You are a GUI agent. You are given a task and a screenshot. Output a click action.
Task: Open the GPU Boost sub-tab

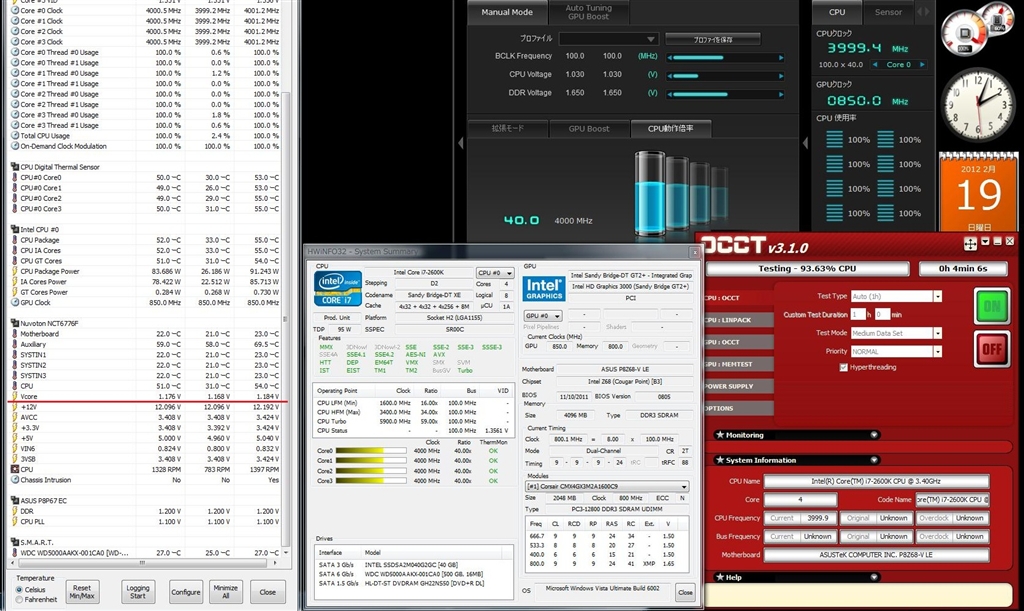588,129
